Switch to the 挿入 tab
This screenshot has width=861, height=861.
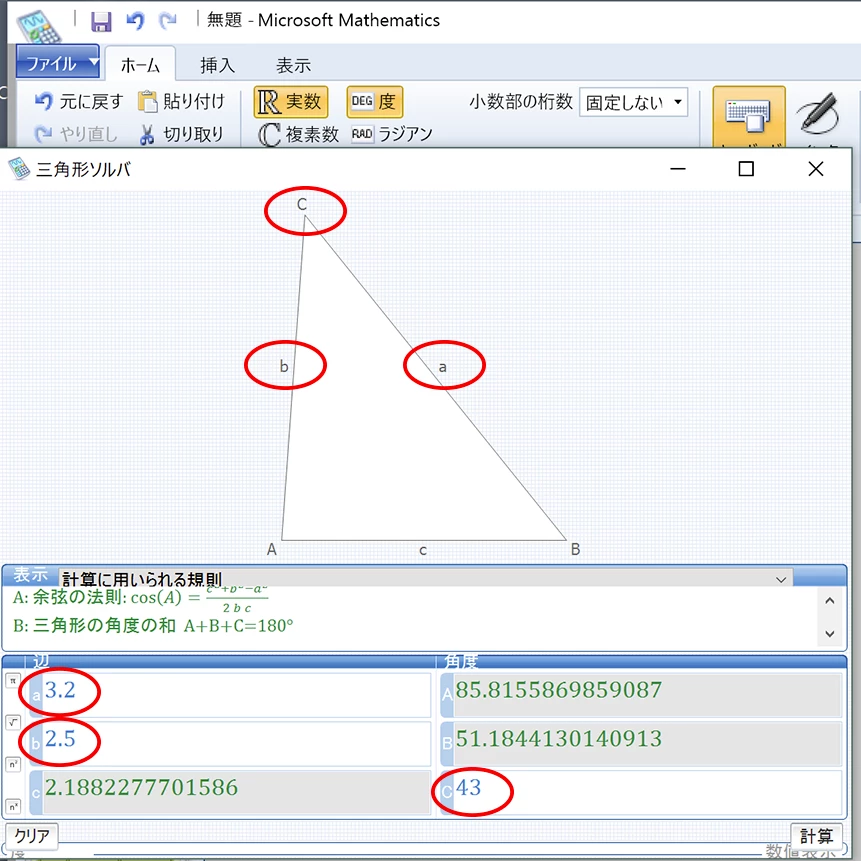[x=217, y=65]
